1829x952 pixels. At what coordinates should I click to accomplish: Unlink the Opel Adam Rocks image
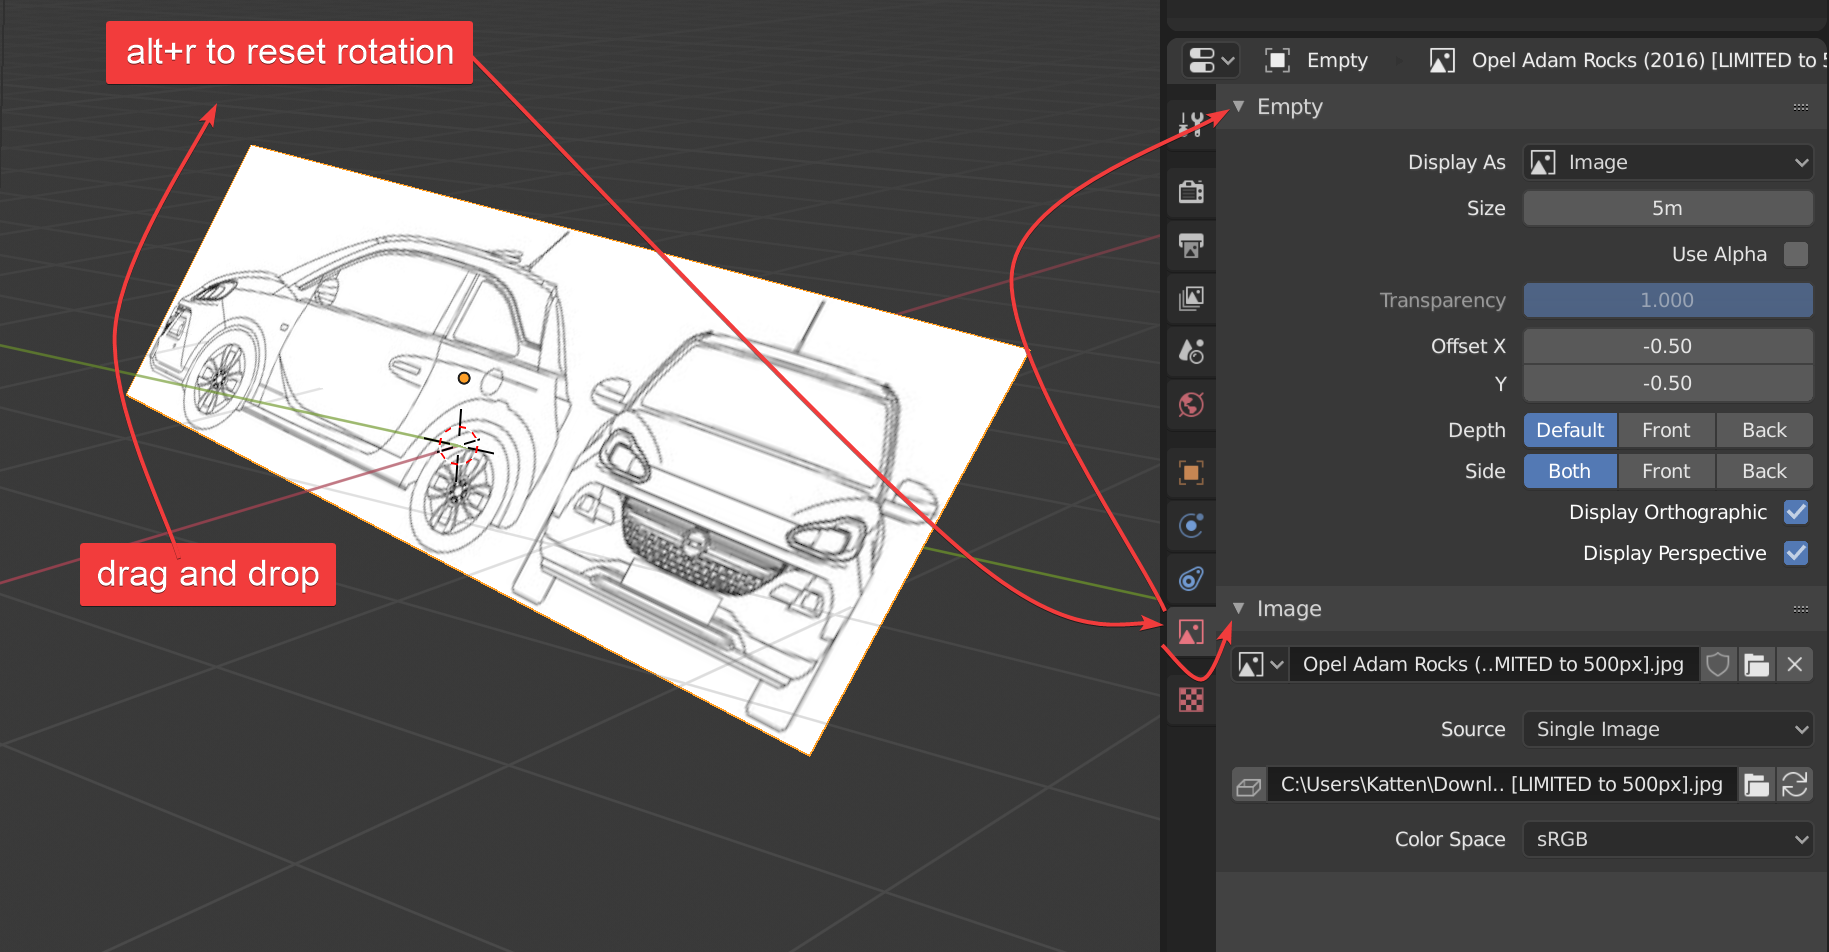[1795, 665]
